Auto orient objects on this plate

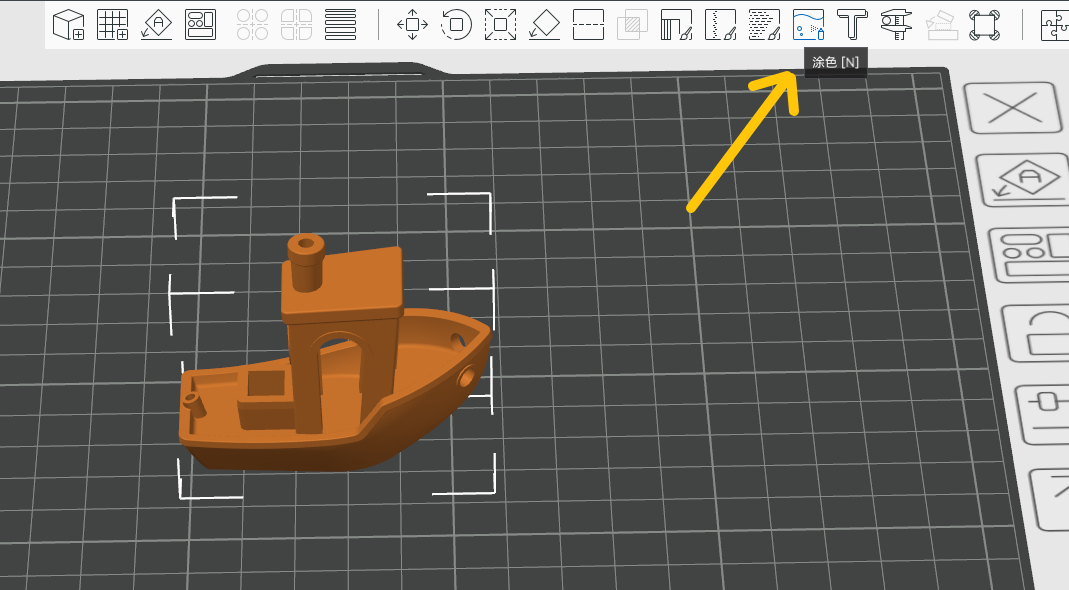click(x=1025, y=179)
